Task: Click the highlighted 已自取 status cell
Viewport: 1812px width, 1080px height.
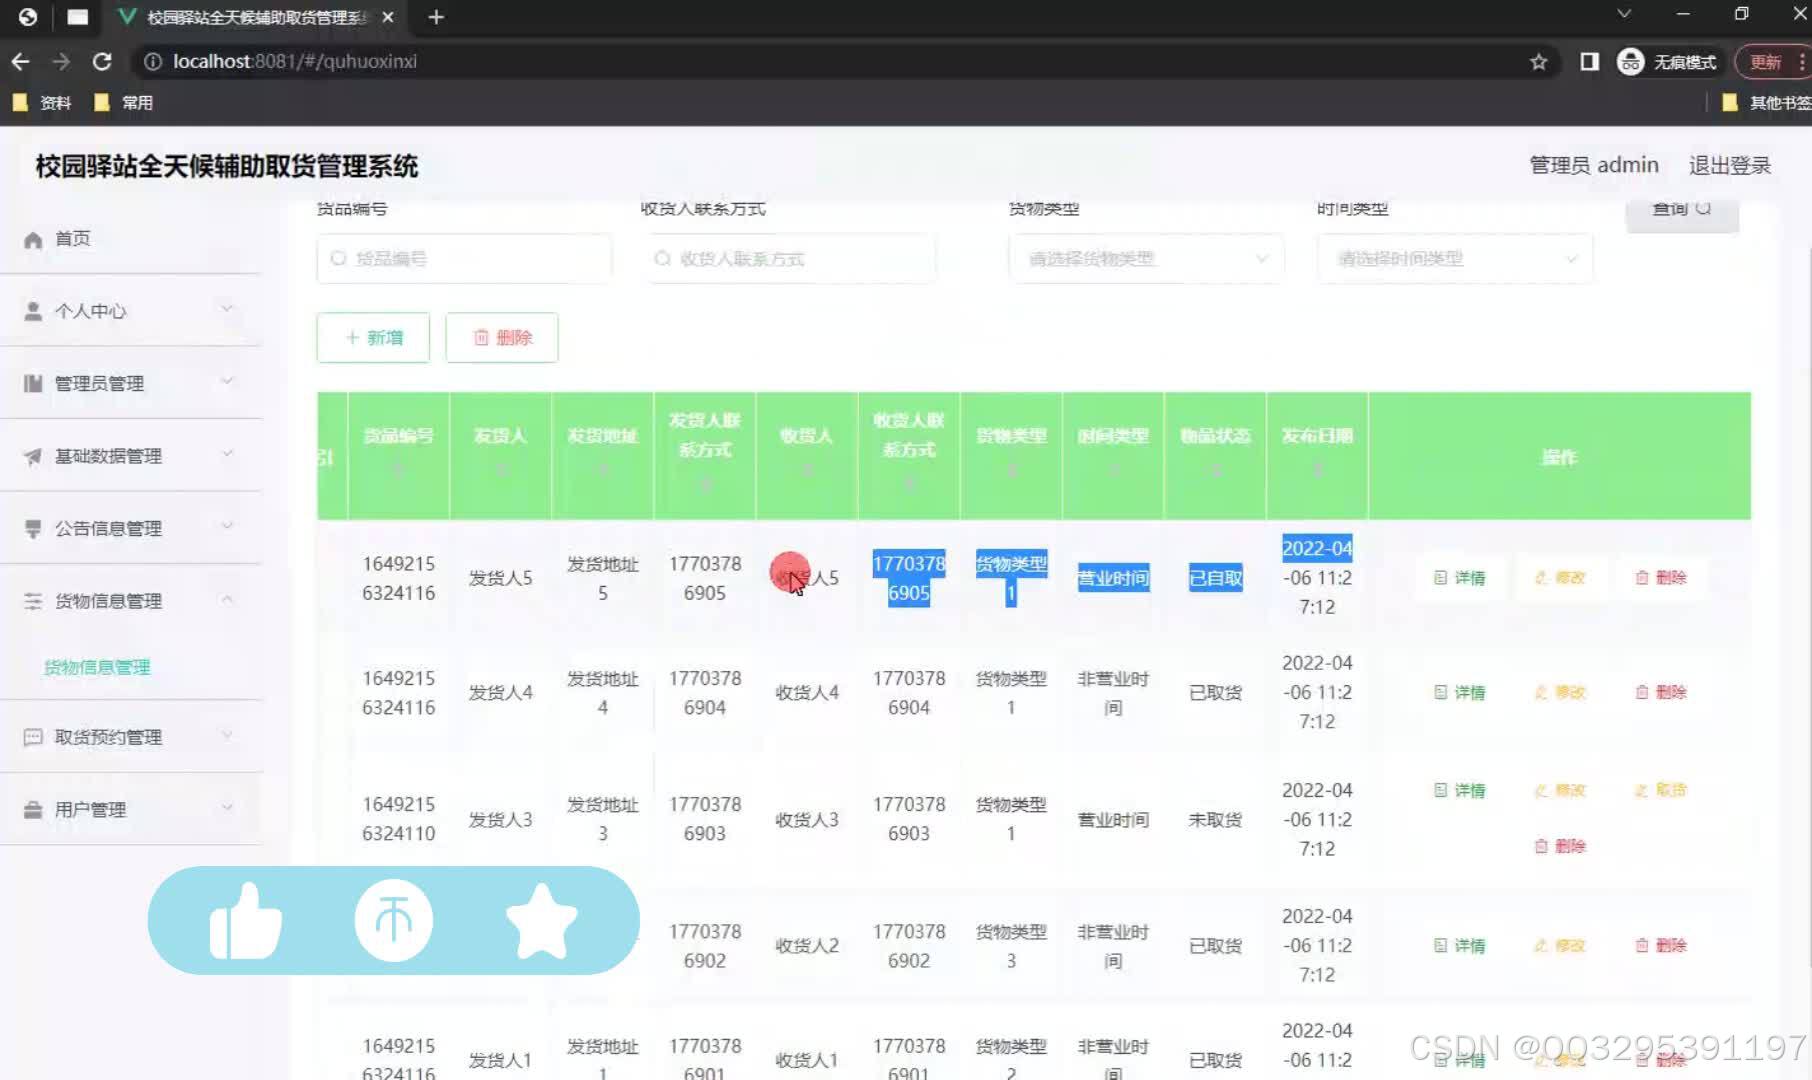Action: [1215, 578]
